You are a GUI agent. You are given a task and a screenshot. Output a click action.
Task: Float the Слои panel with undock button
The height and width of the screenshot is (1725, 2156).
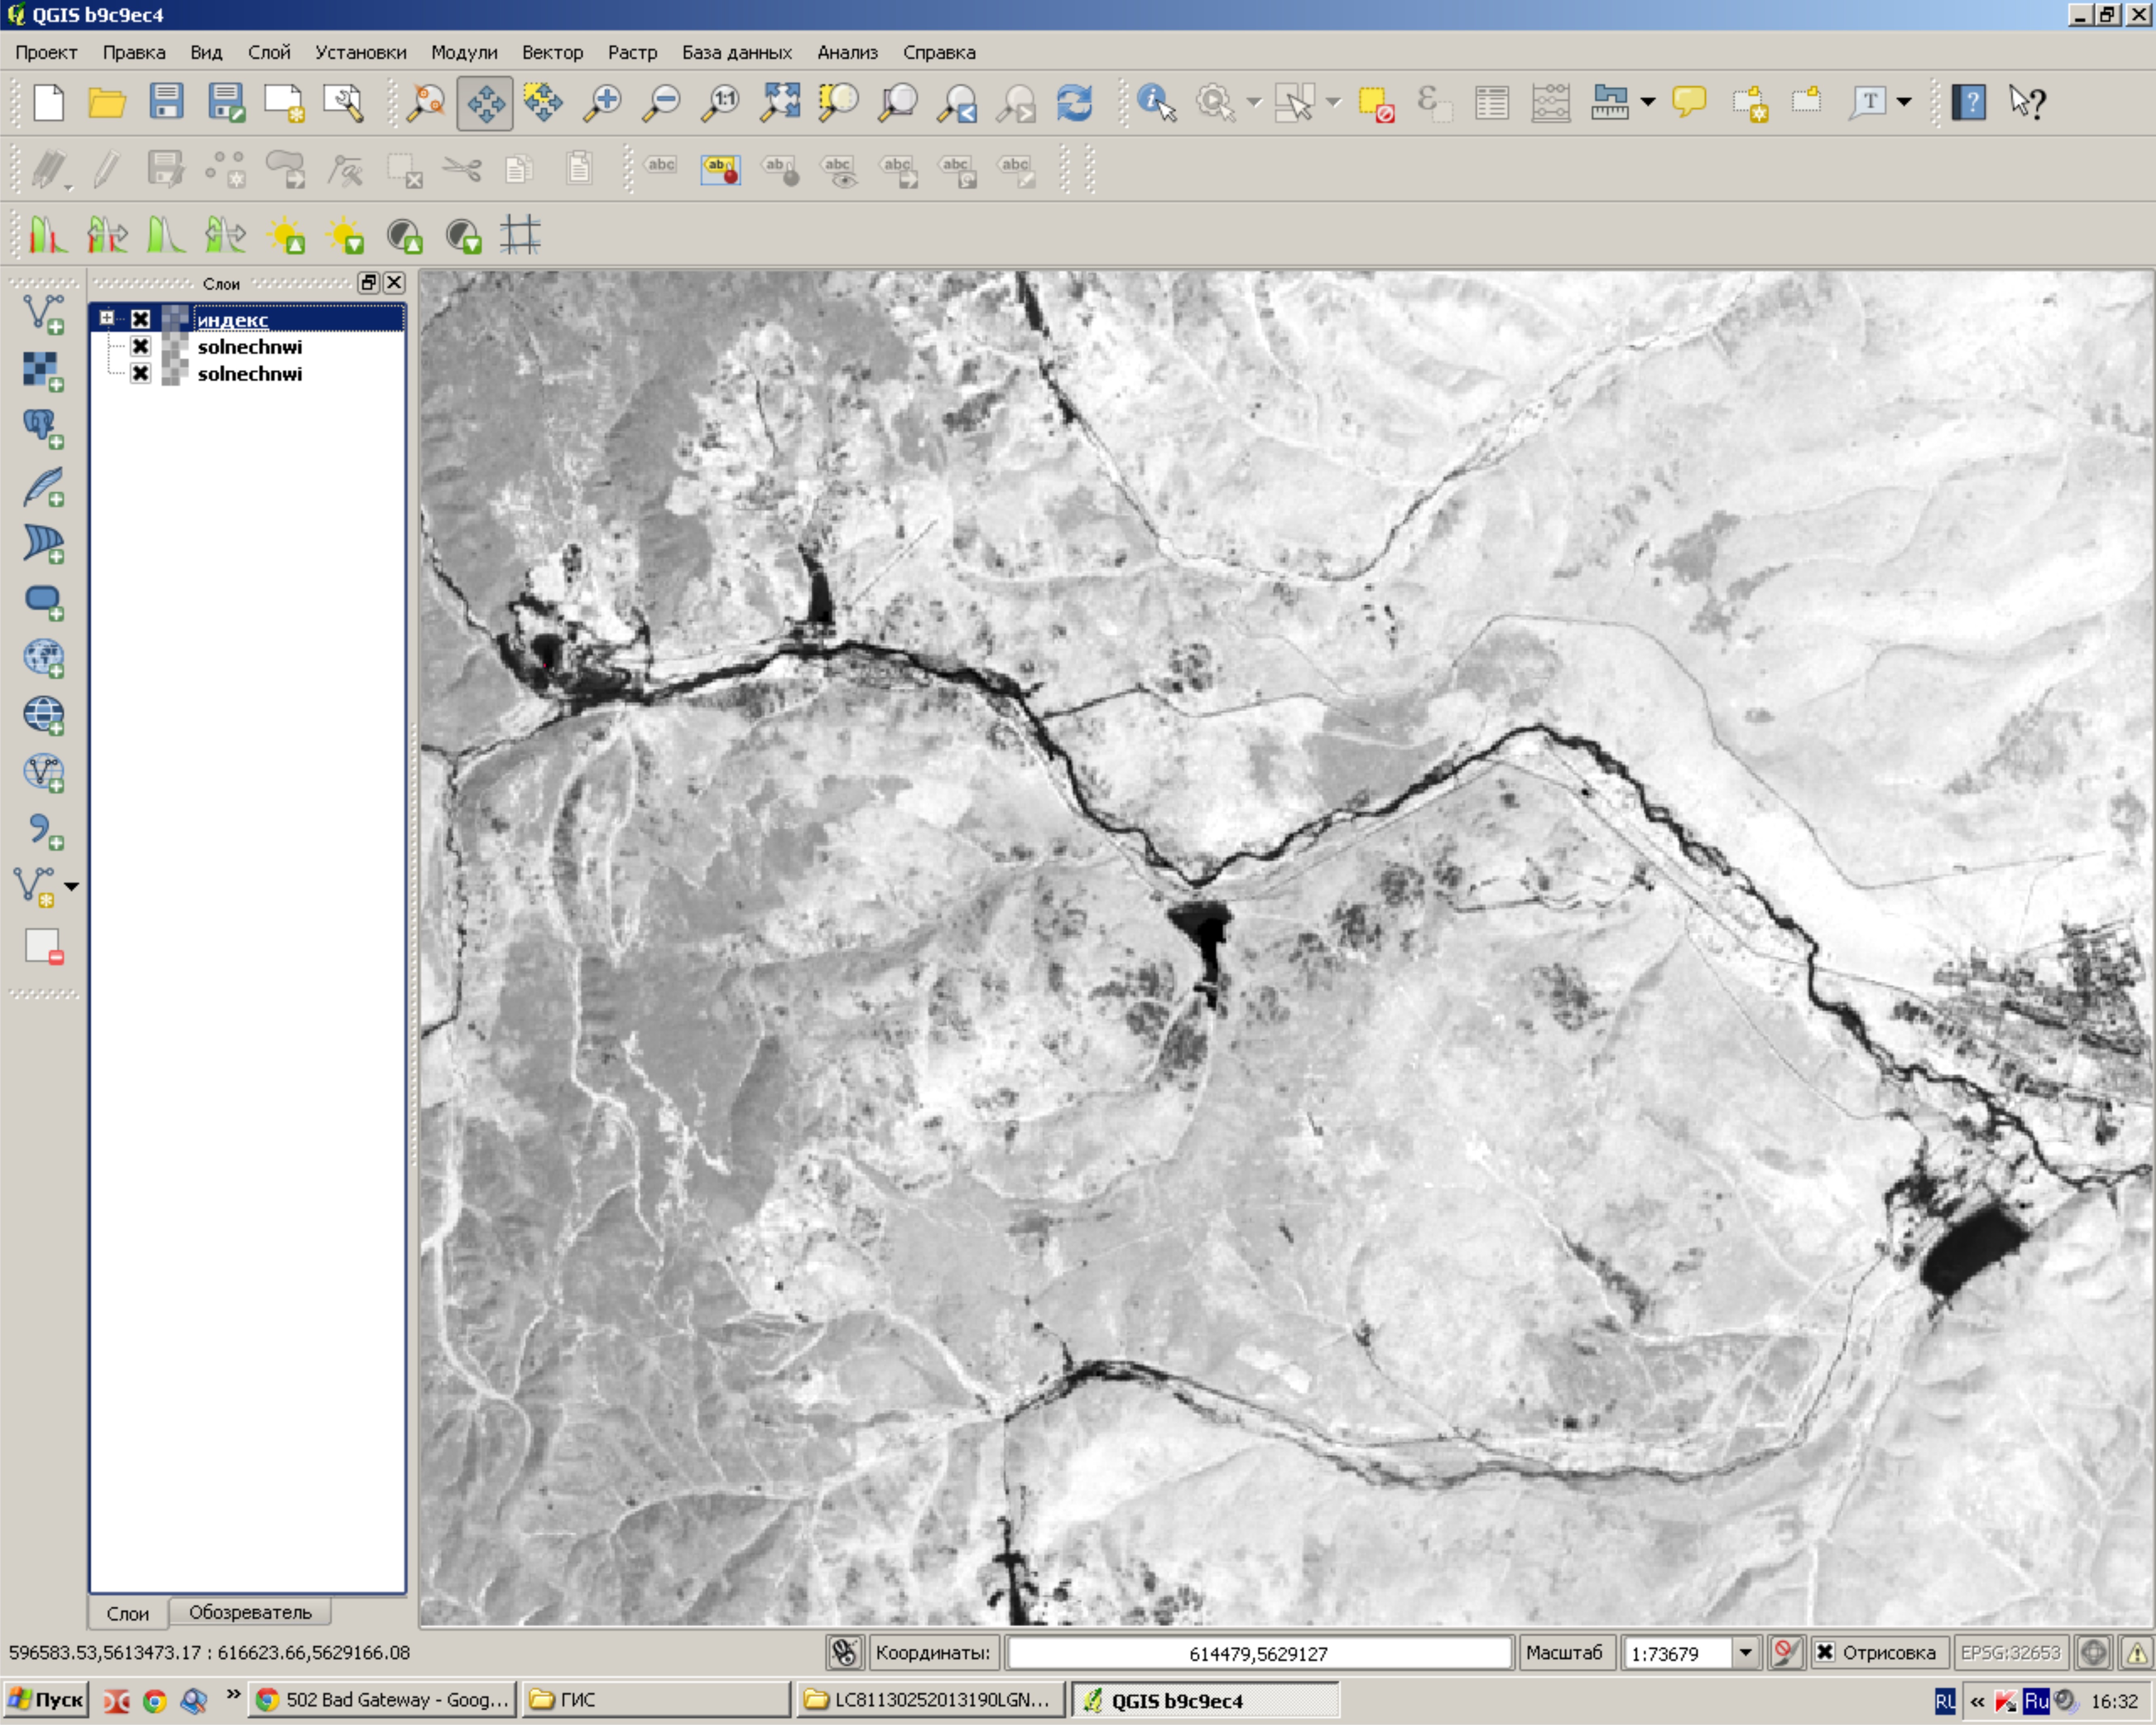coord(369,283)
